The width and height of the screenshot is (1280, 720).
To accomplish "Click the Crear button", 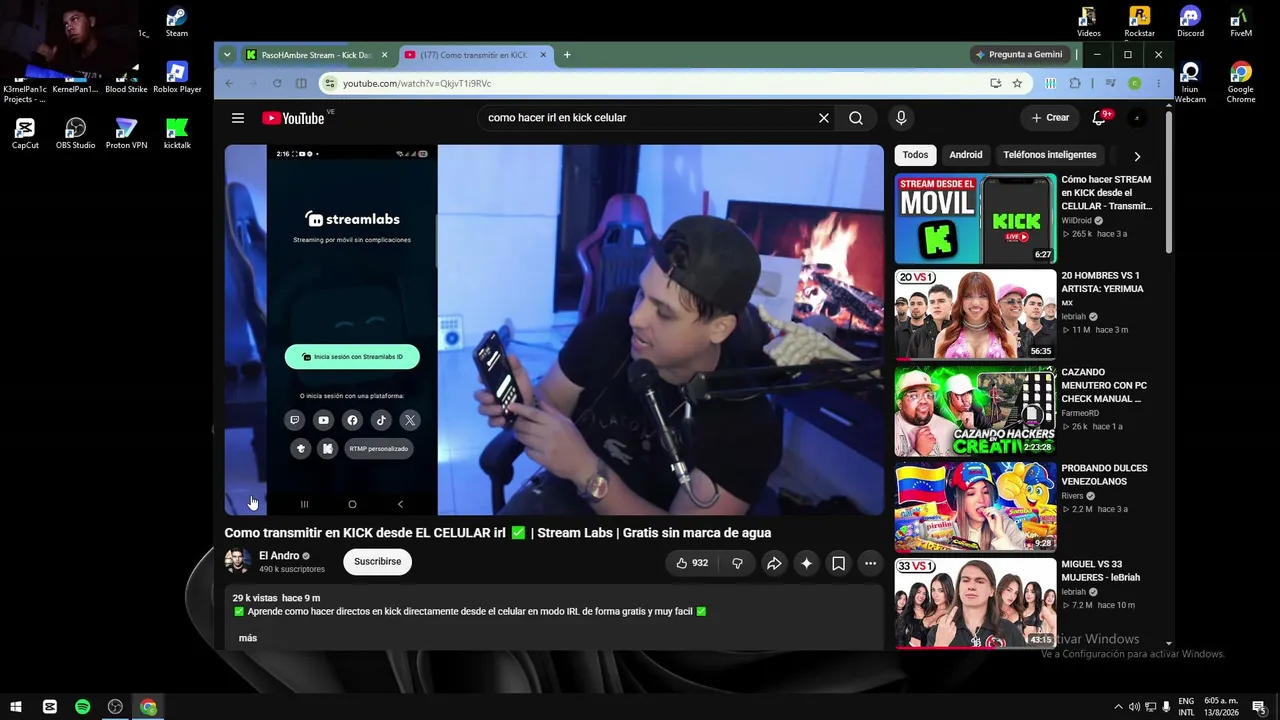I will coord(1050,118).
